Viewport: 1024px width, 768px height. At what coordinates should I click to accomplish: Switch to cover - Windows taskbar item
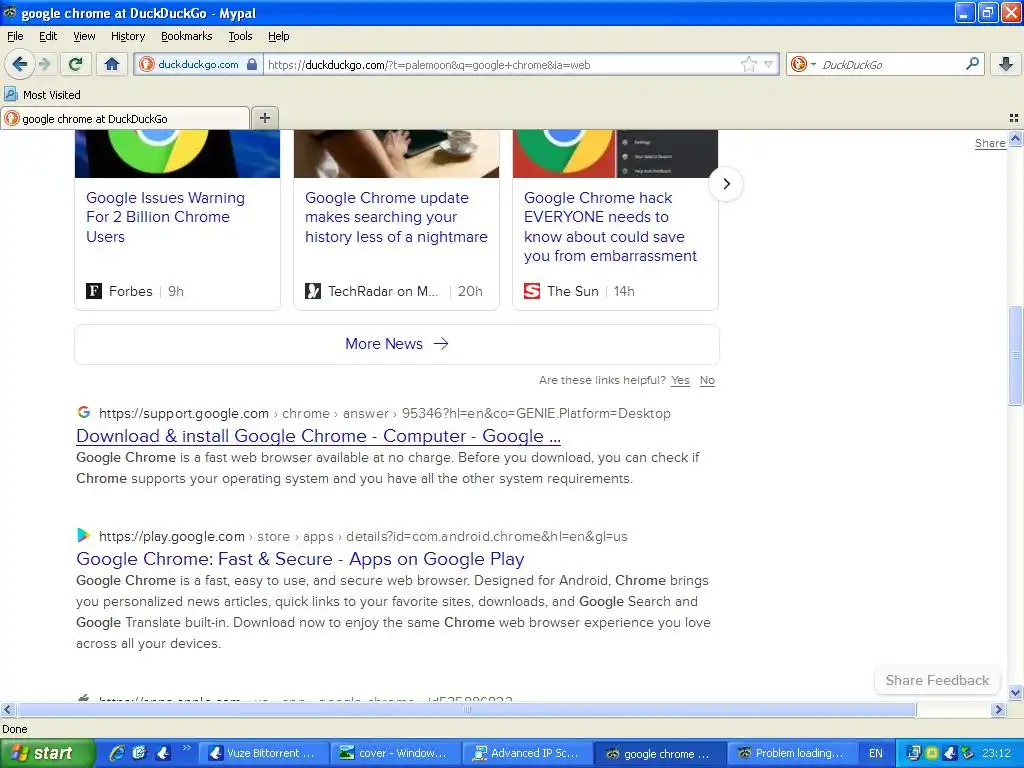pos(394,753)
